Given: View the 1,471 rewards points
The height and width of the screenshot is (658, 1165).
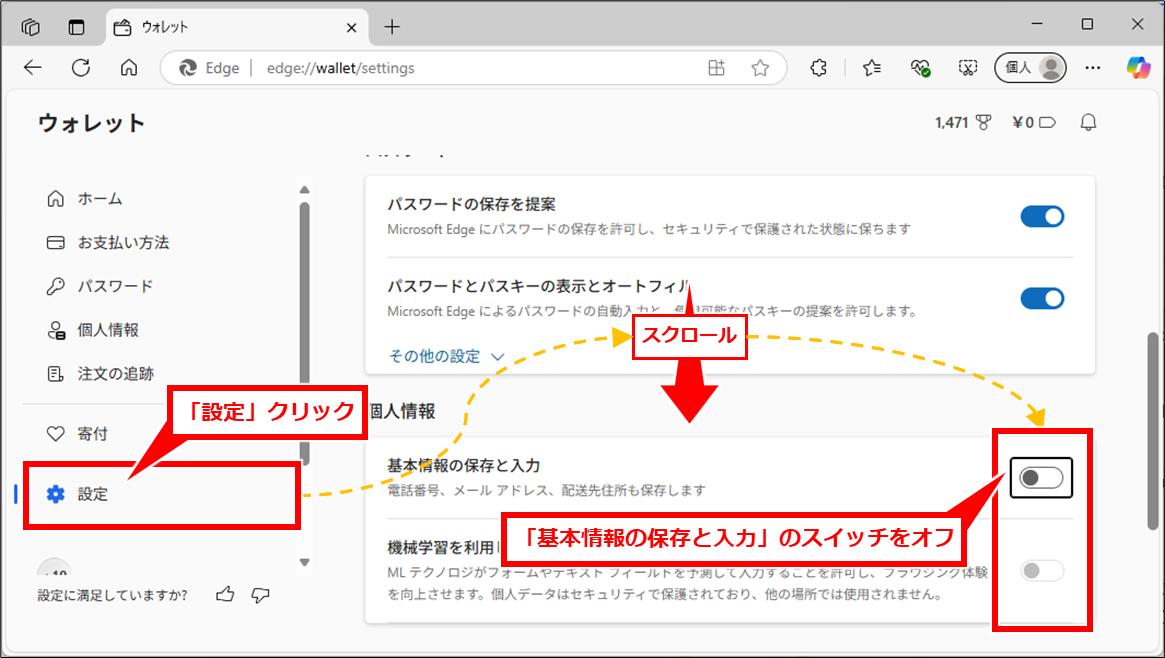Looking at the screenshot, I should coord(963,123).
